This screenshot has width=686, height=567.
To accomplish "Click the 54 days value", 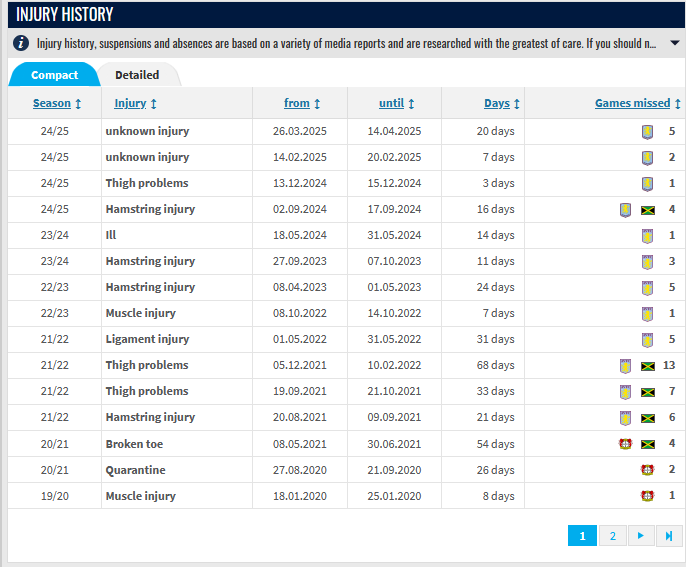I will coord(495,444).
